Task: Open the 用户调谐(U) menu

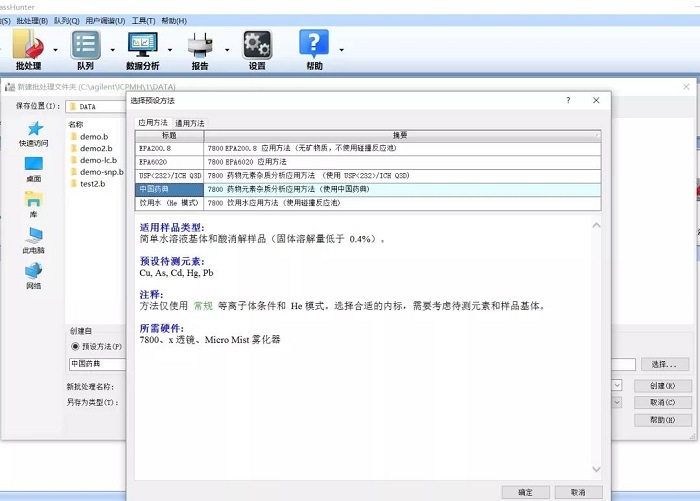Action: click(105, 20)
